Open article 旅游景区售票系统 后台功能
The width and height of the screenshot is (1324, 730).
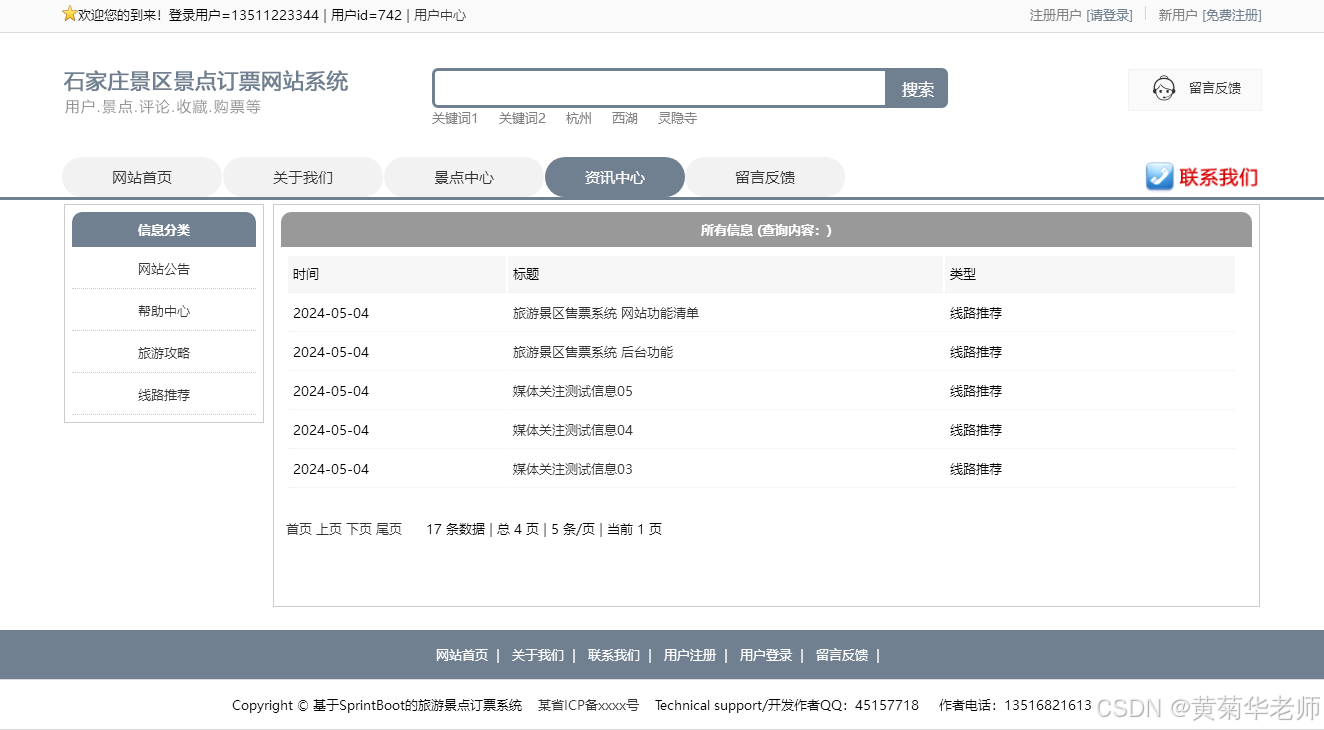click(x=593, y=352)
